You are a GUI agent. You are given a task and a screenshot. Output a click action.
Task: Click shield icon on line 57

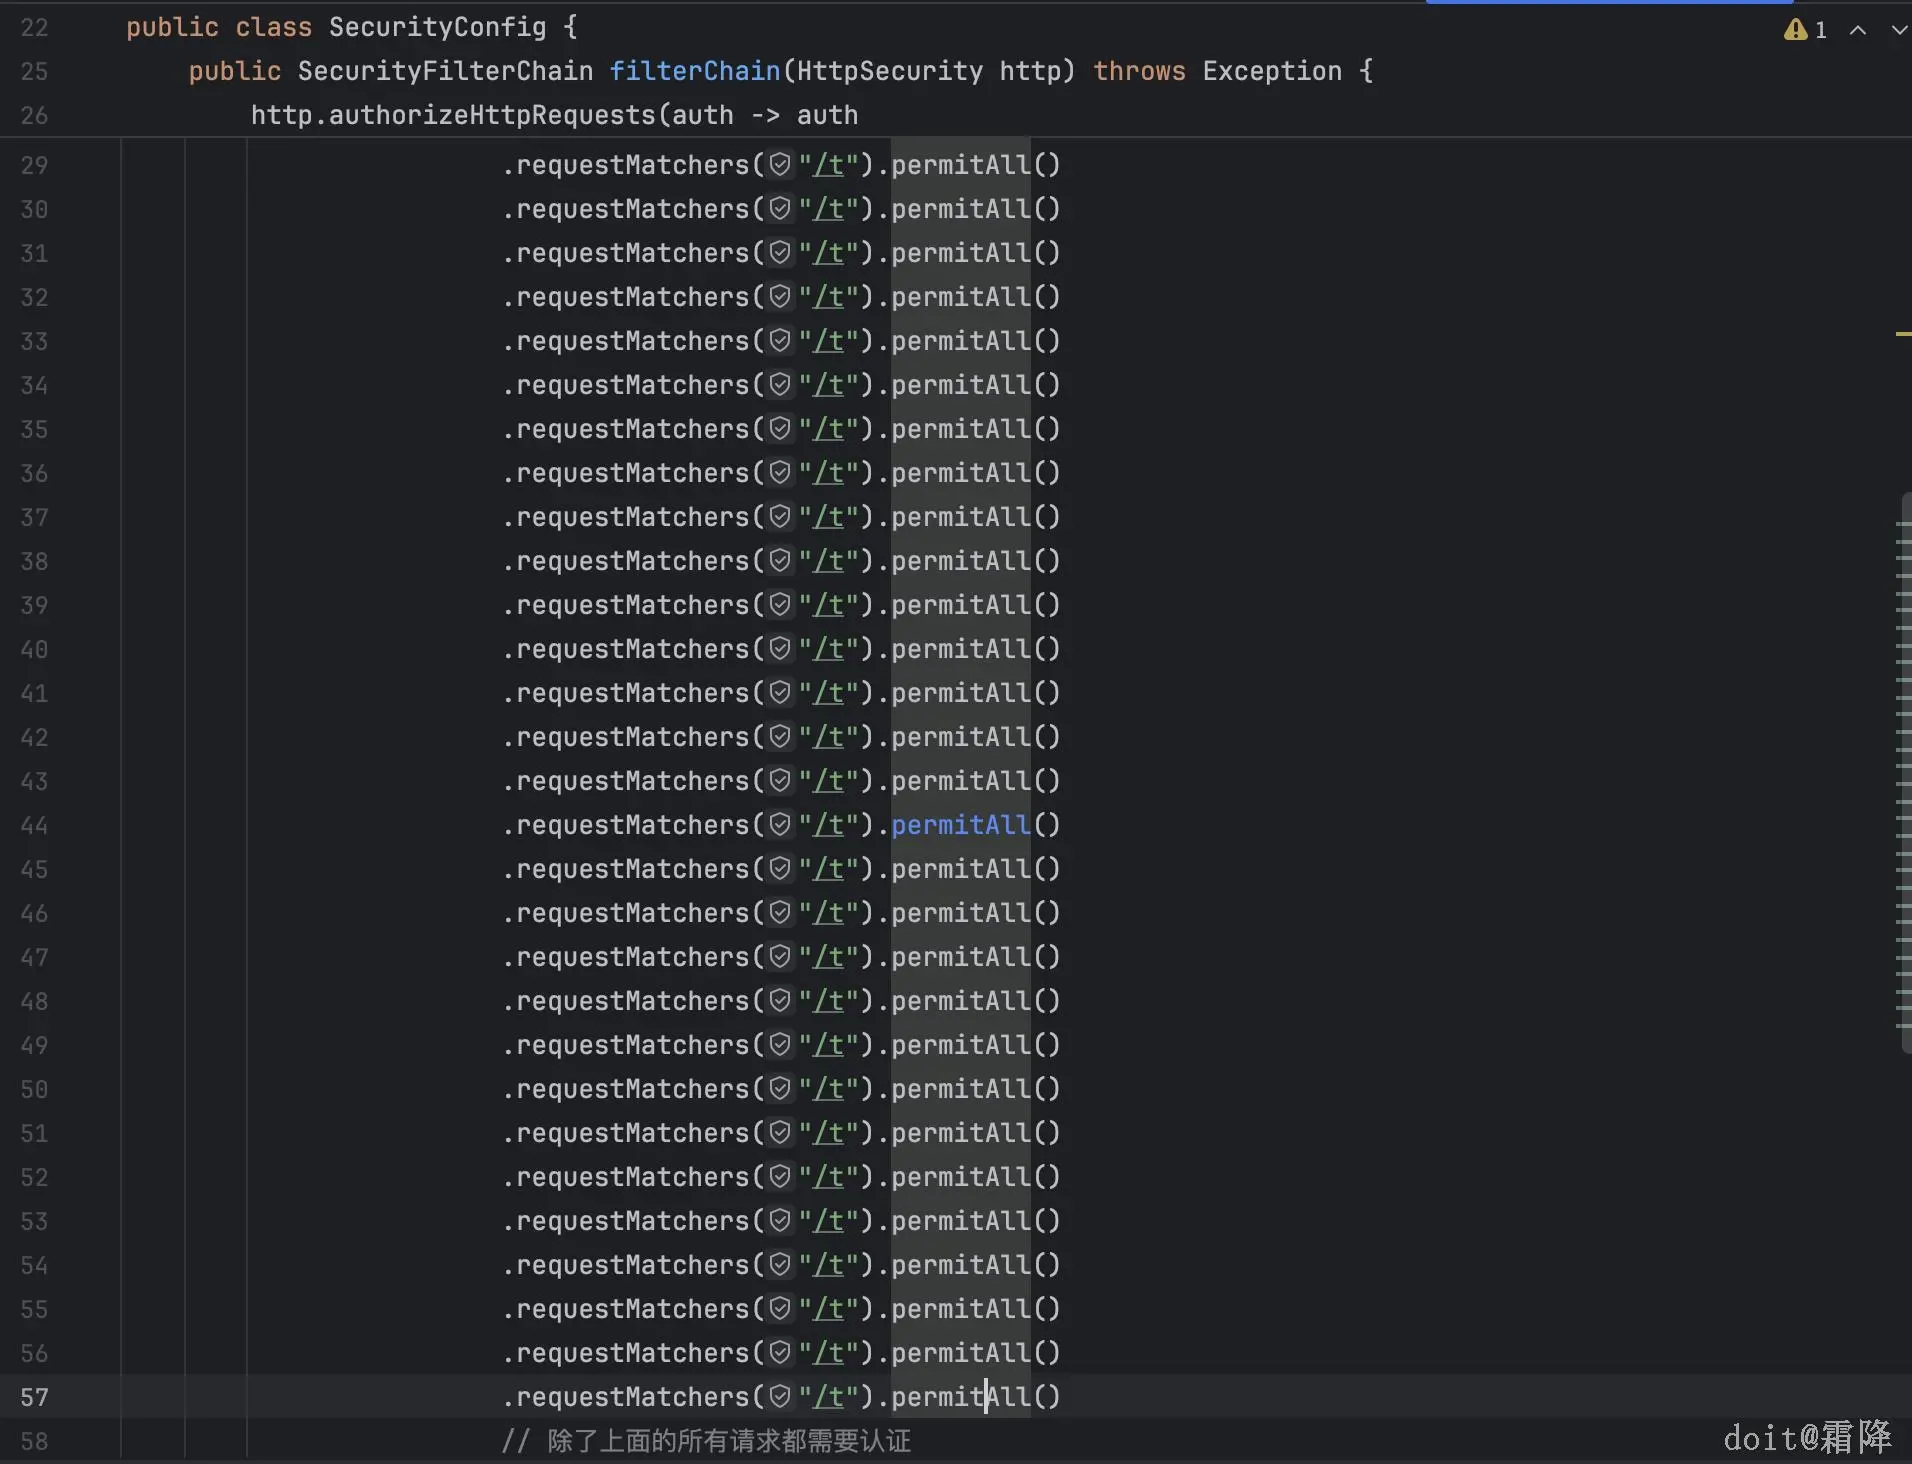780,1397
